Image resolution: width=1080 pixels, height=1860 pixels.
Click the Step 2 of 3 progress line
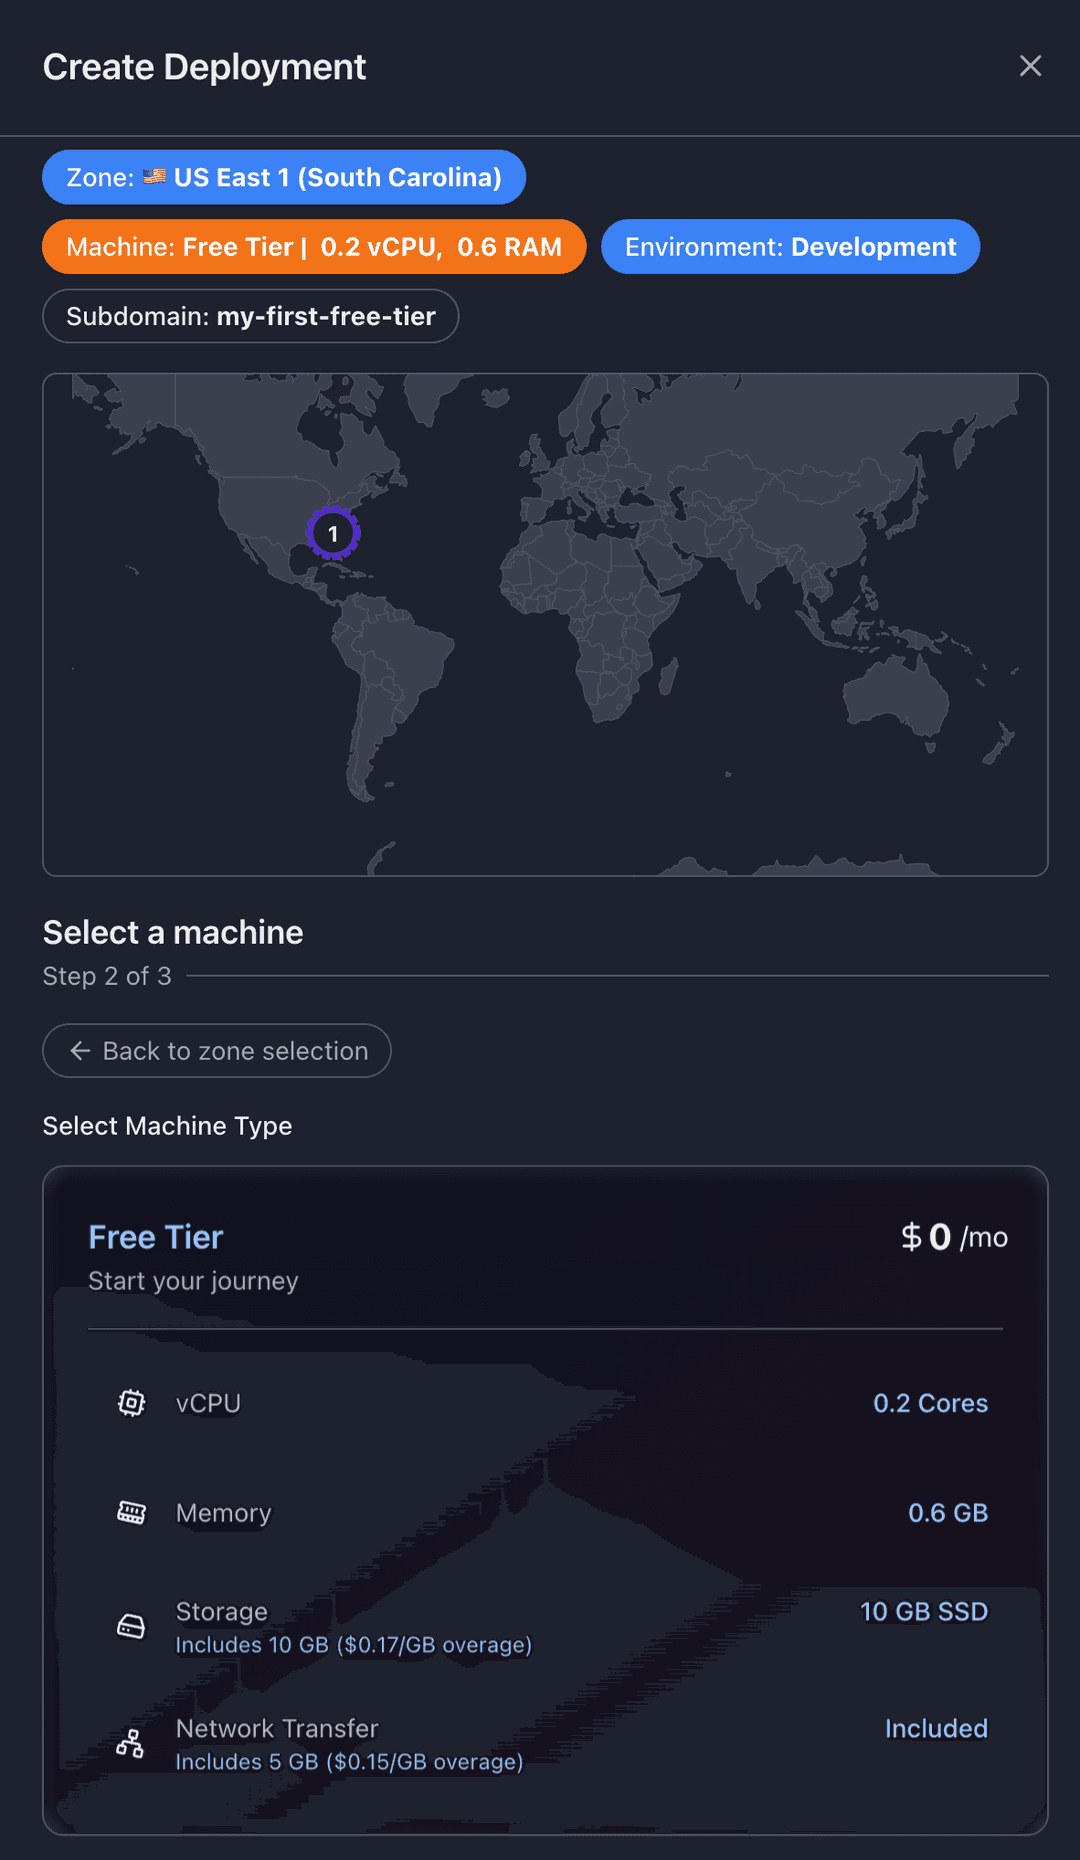point(108,976)
